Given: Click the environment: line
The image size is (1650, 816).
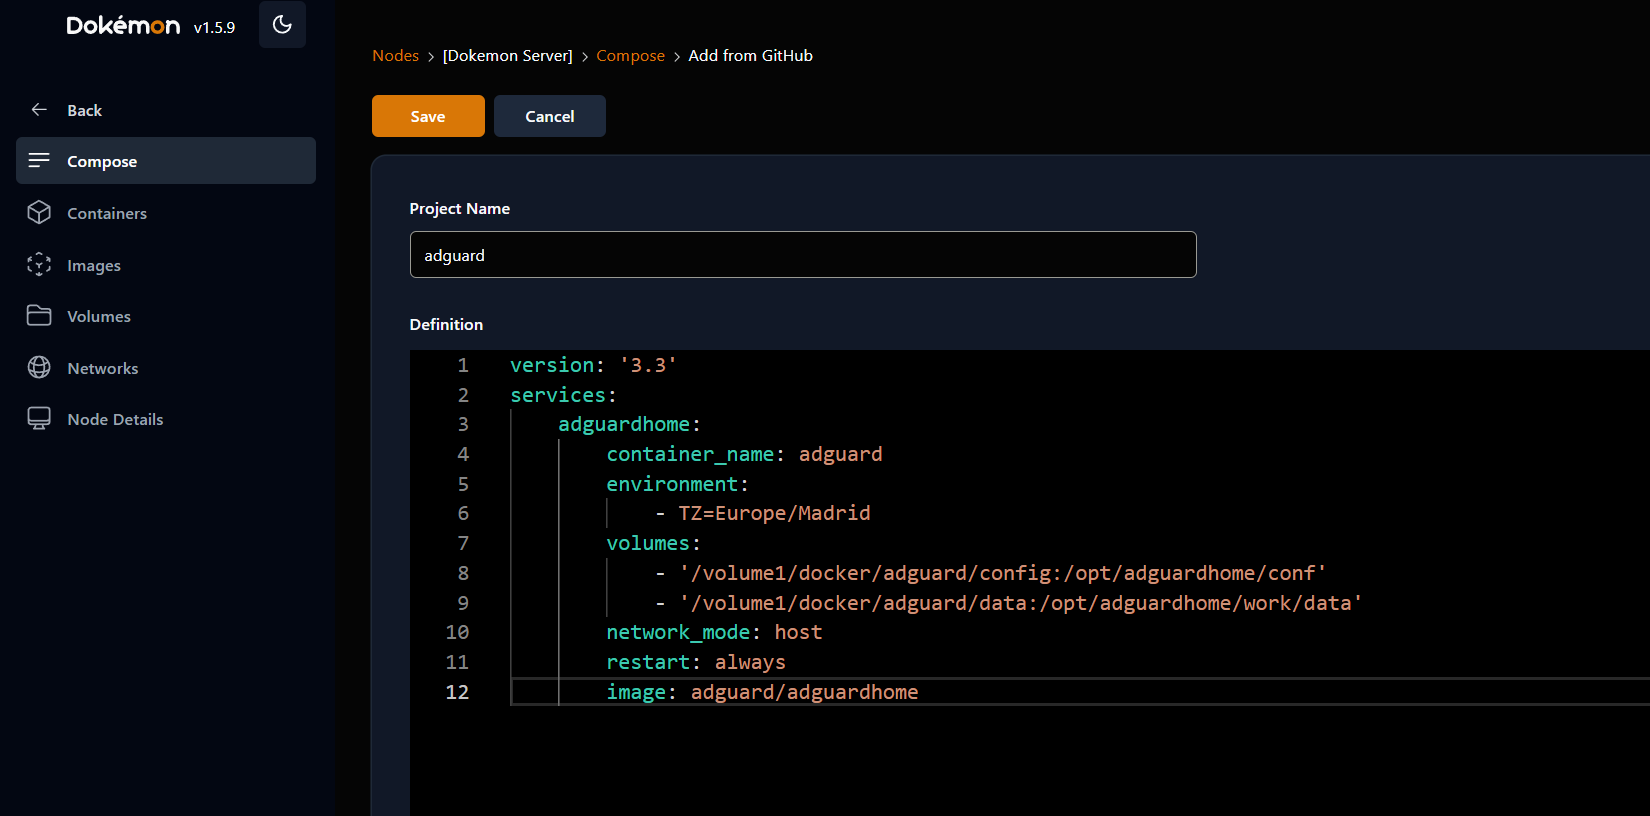Looking at the screenshot, I should click(x=677, y=484).
